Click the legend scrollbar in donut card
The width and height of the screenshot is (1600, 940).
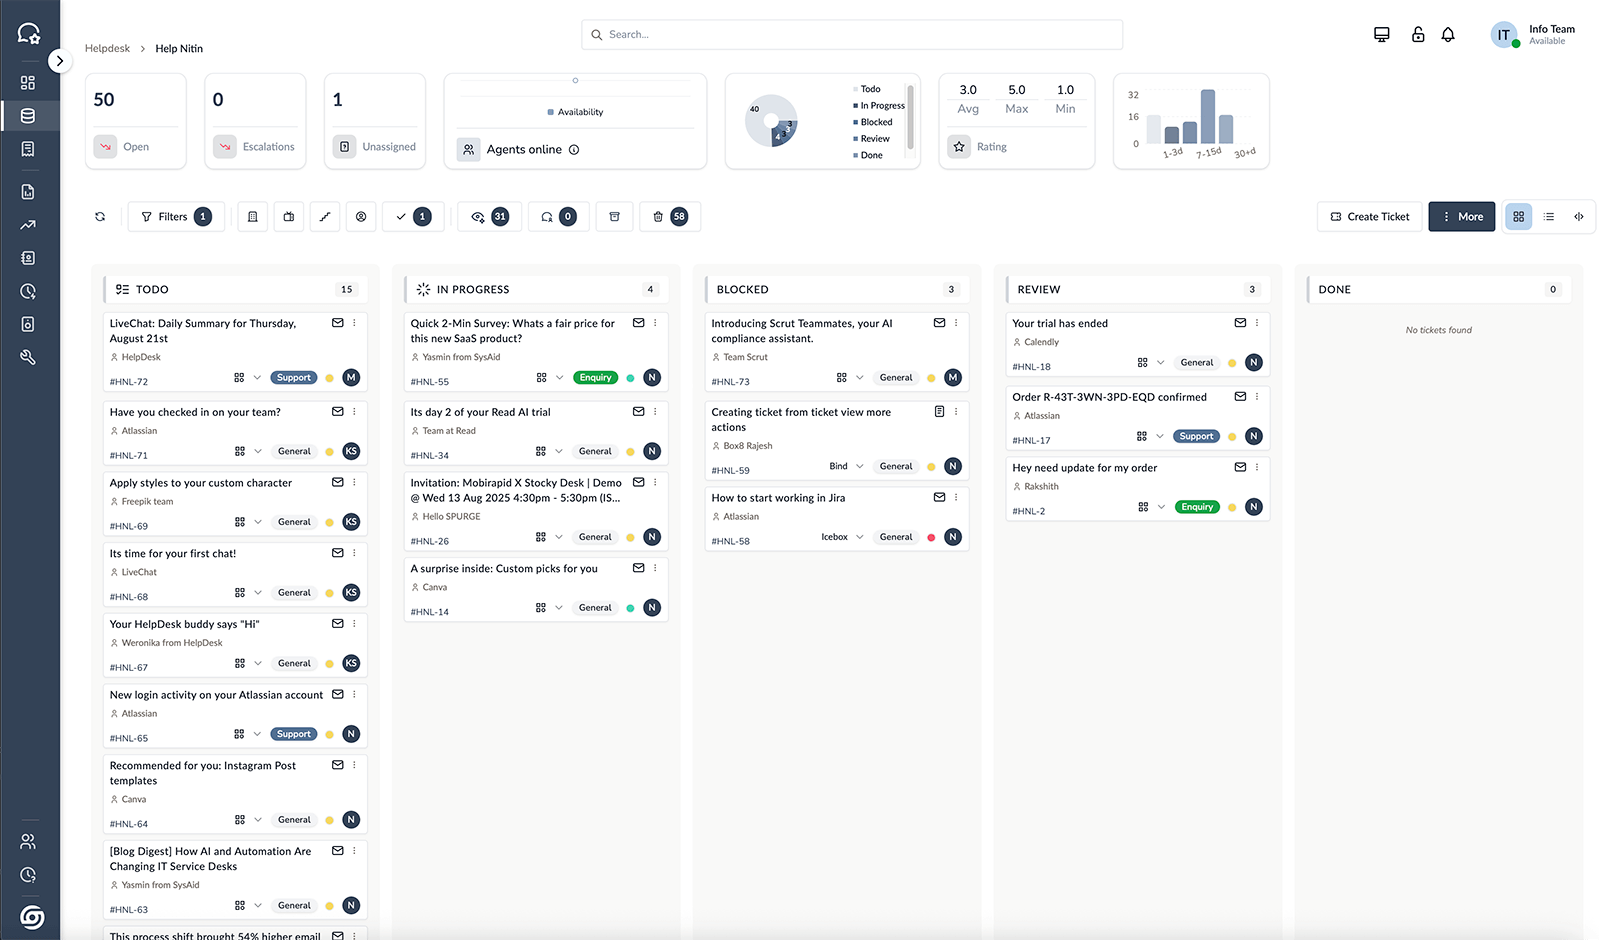click(x=910, y=117)
